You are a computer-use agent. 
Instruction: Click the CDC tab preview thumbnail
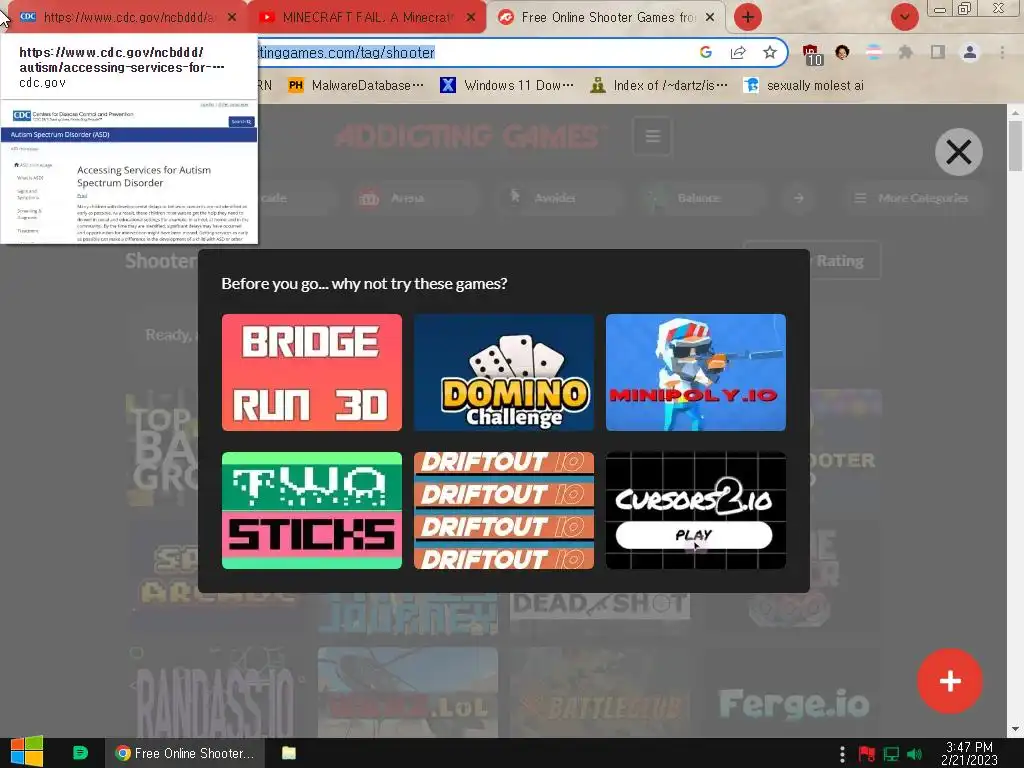tap(129, 171)
